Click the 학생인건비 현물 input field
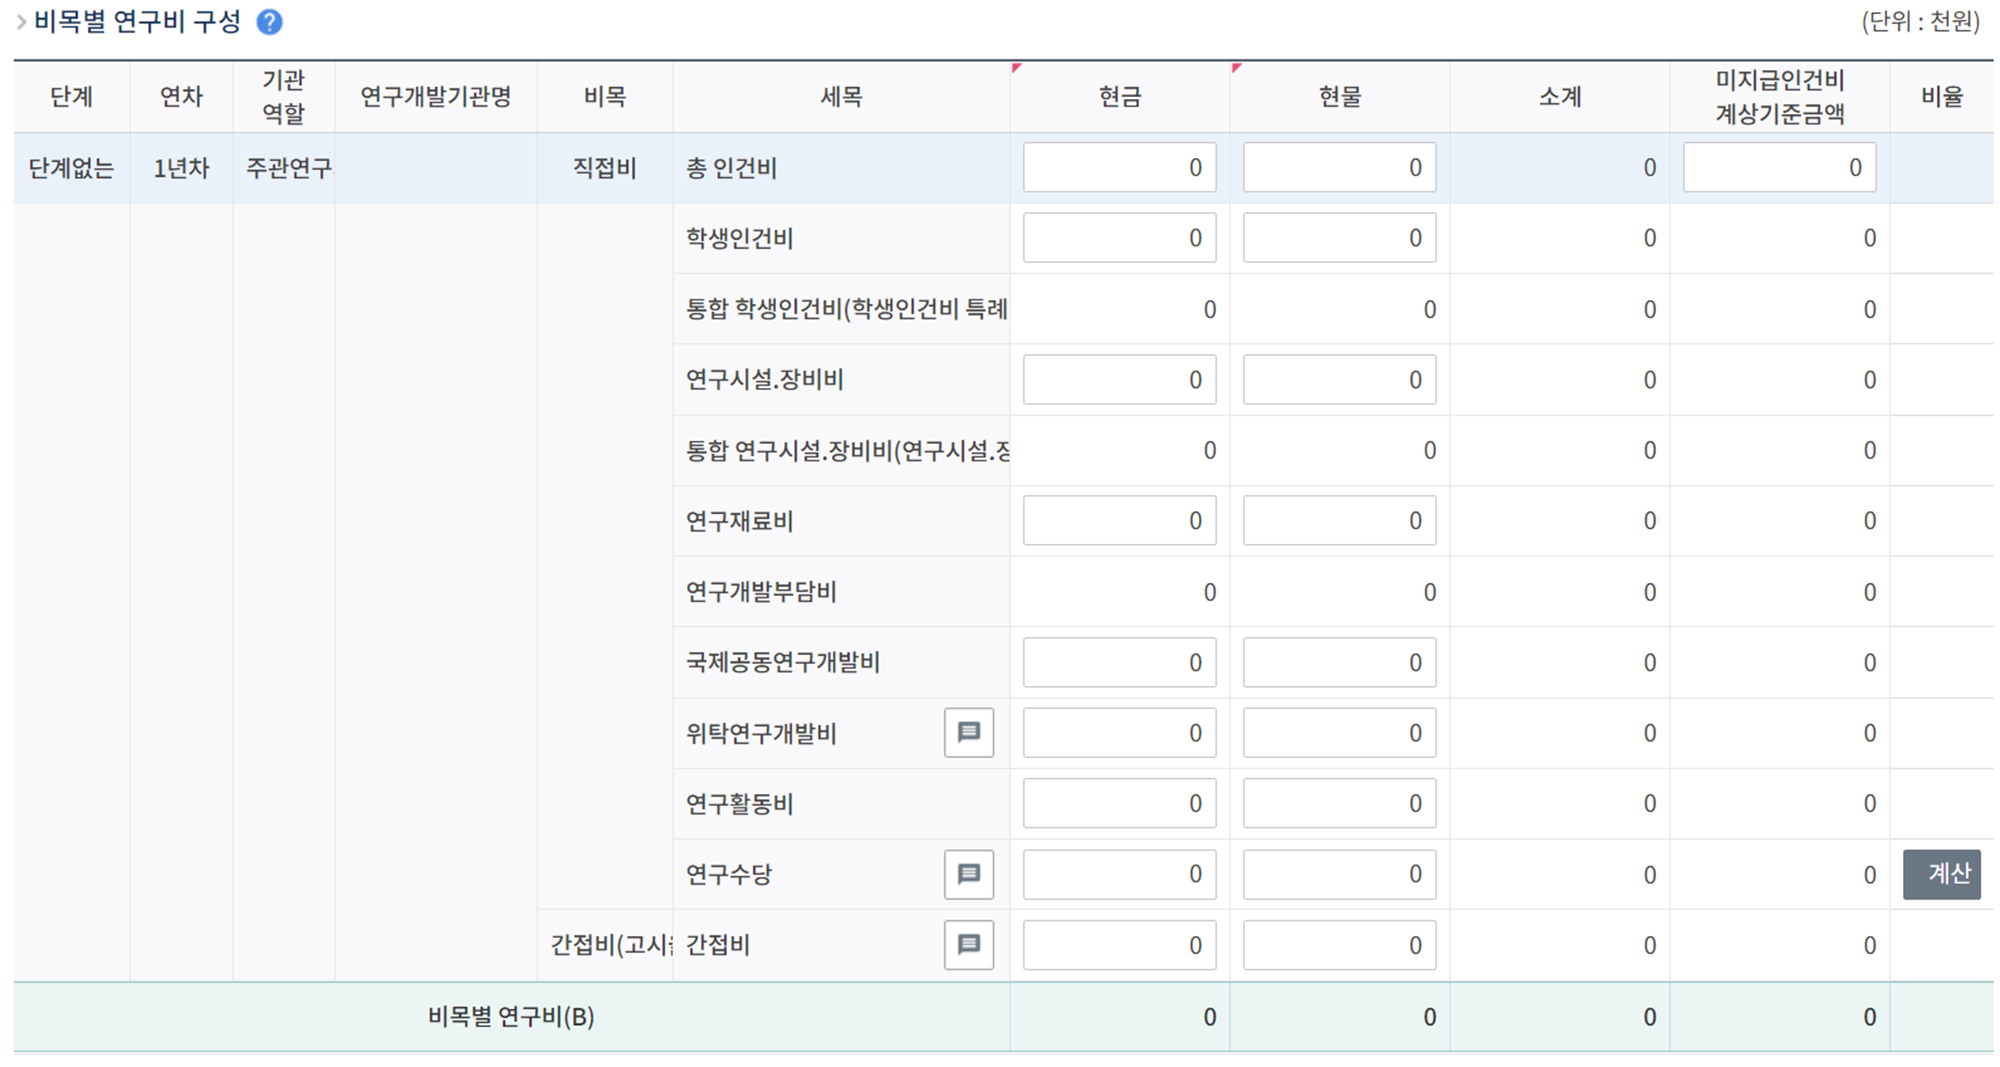2000x1067 pixels. pyautogui.click(x=1339, y=238)
